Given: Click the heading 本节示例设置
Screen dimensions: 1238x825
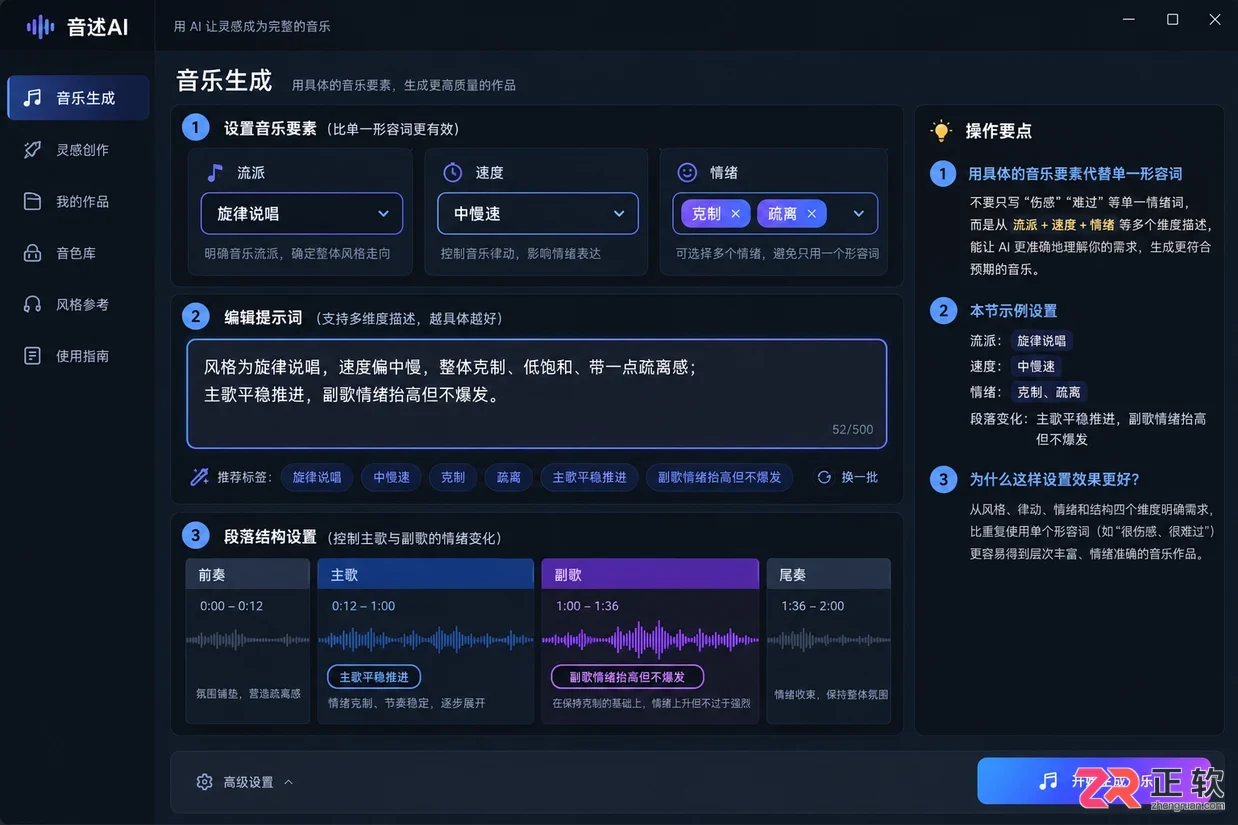Looking at the screenshot, I should tap(1013, 311).
